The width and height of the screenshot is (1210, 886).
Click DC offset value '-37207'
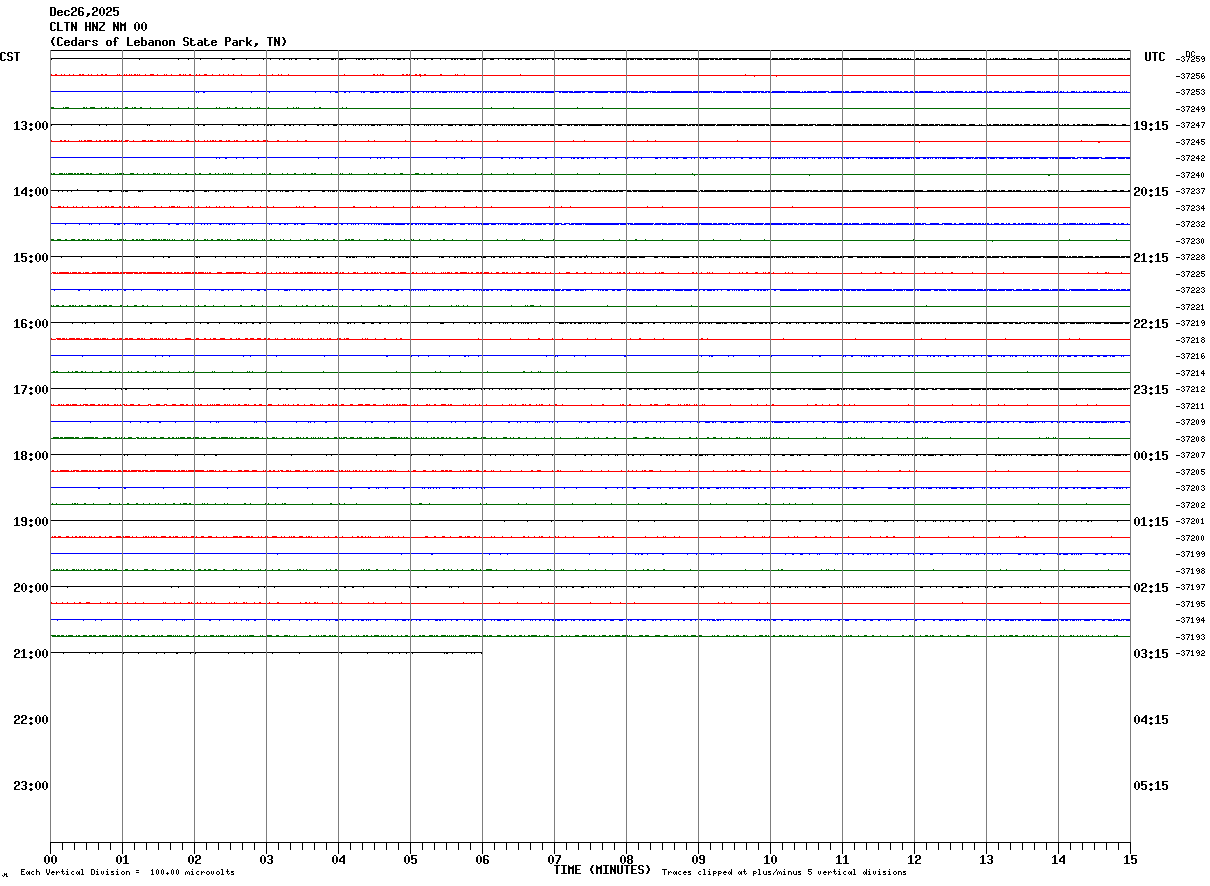(x=1190, y=455)
